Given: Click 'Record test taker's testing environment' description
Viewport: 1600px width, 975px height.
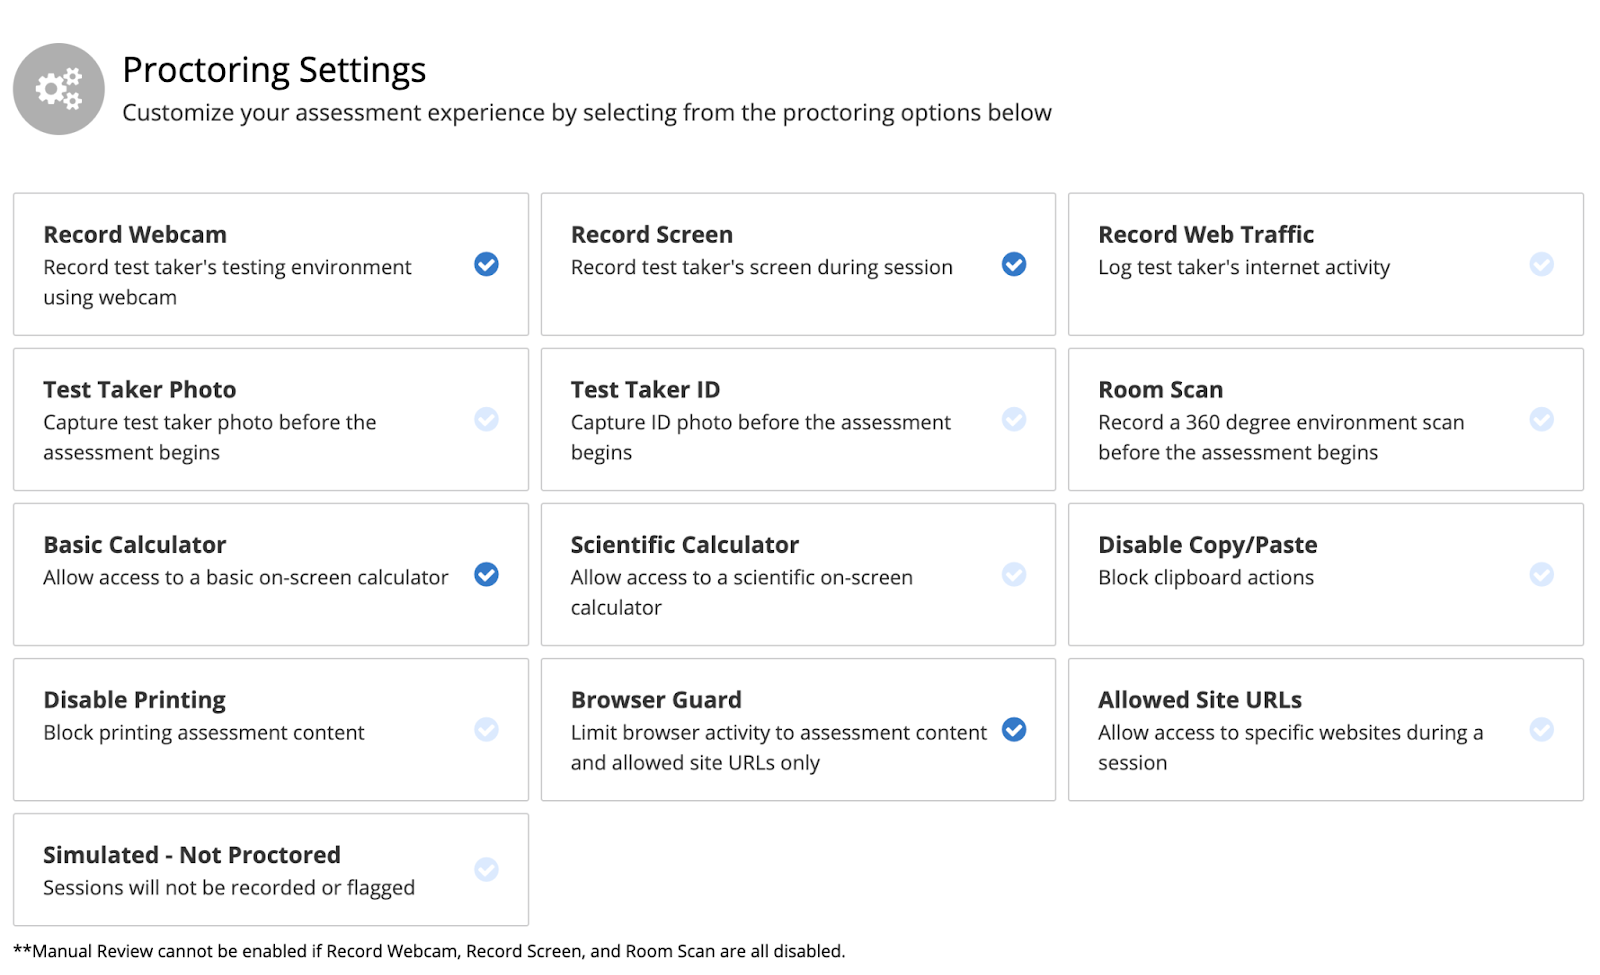Looking at the screenshot, I should 227,283.
